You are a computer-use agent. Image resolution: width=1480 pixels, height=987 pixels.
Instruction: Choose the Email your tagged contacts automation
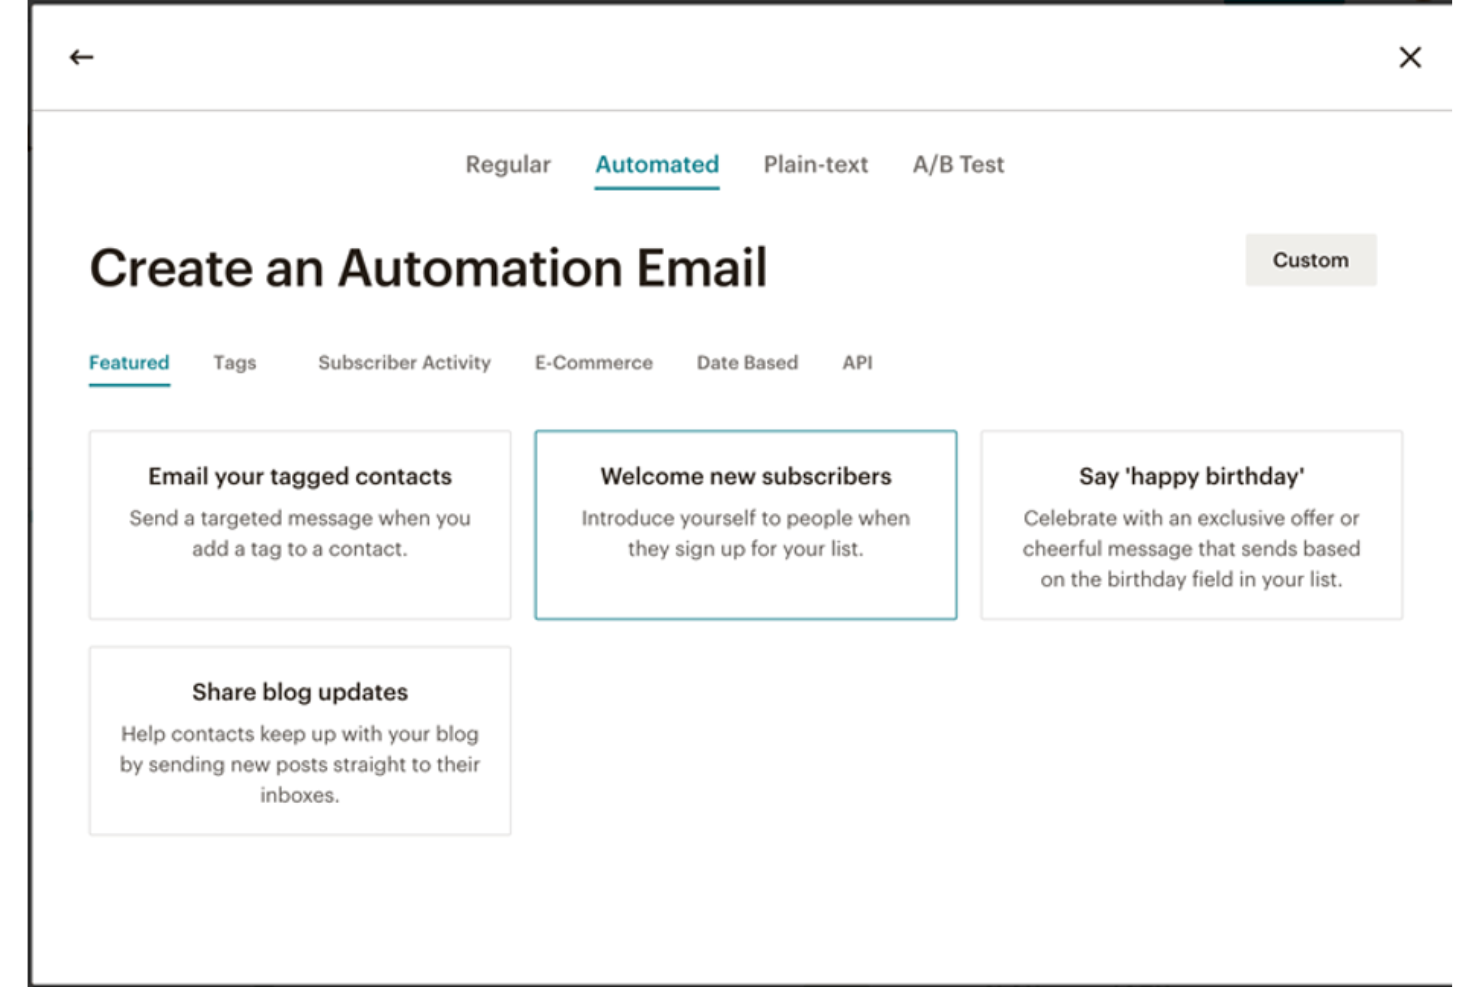pos(299,524)
